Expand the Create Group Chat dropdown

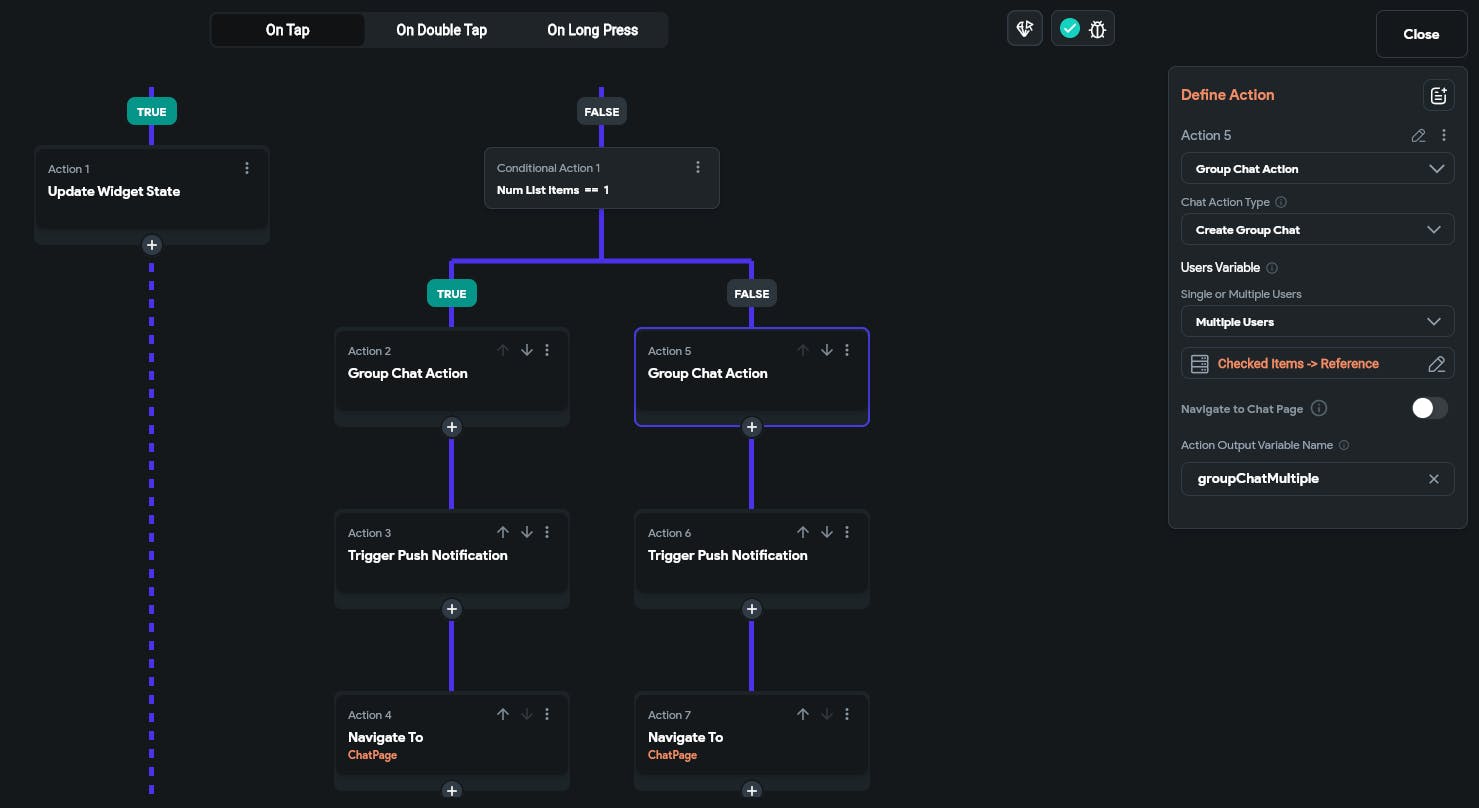coord(1317,230)
